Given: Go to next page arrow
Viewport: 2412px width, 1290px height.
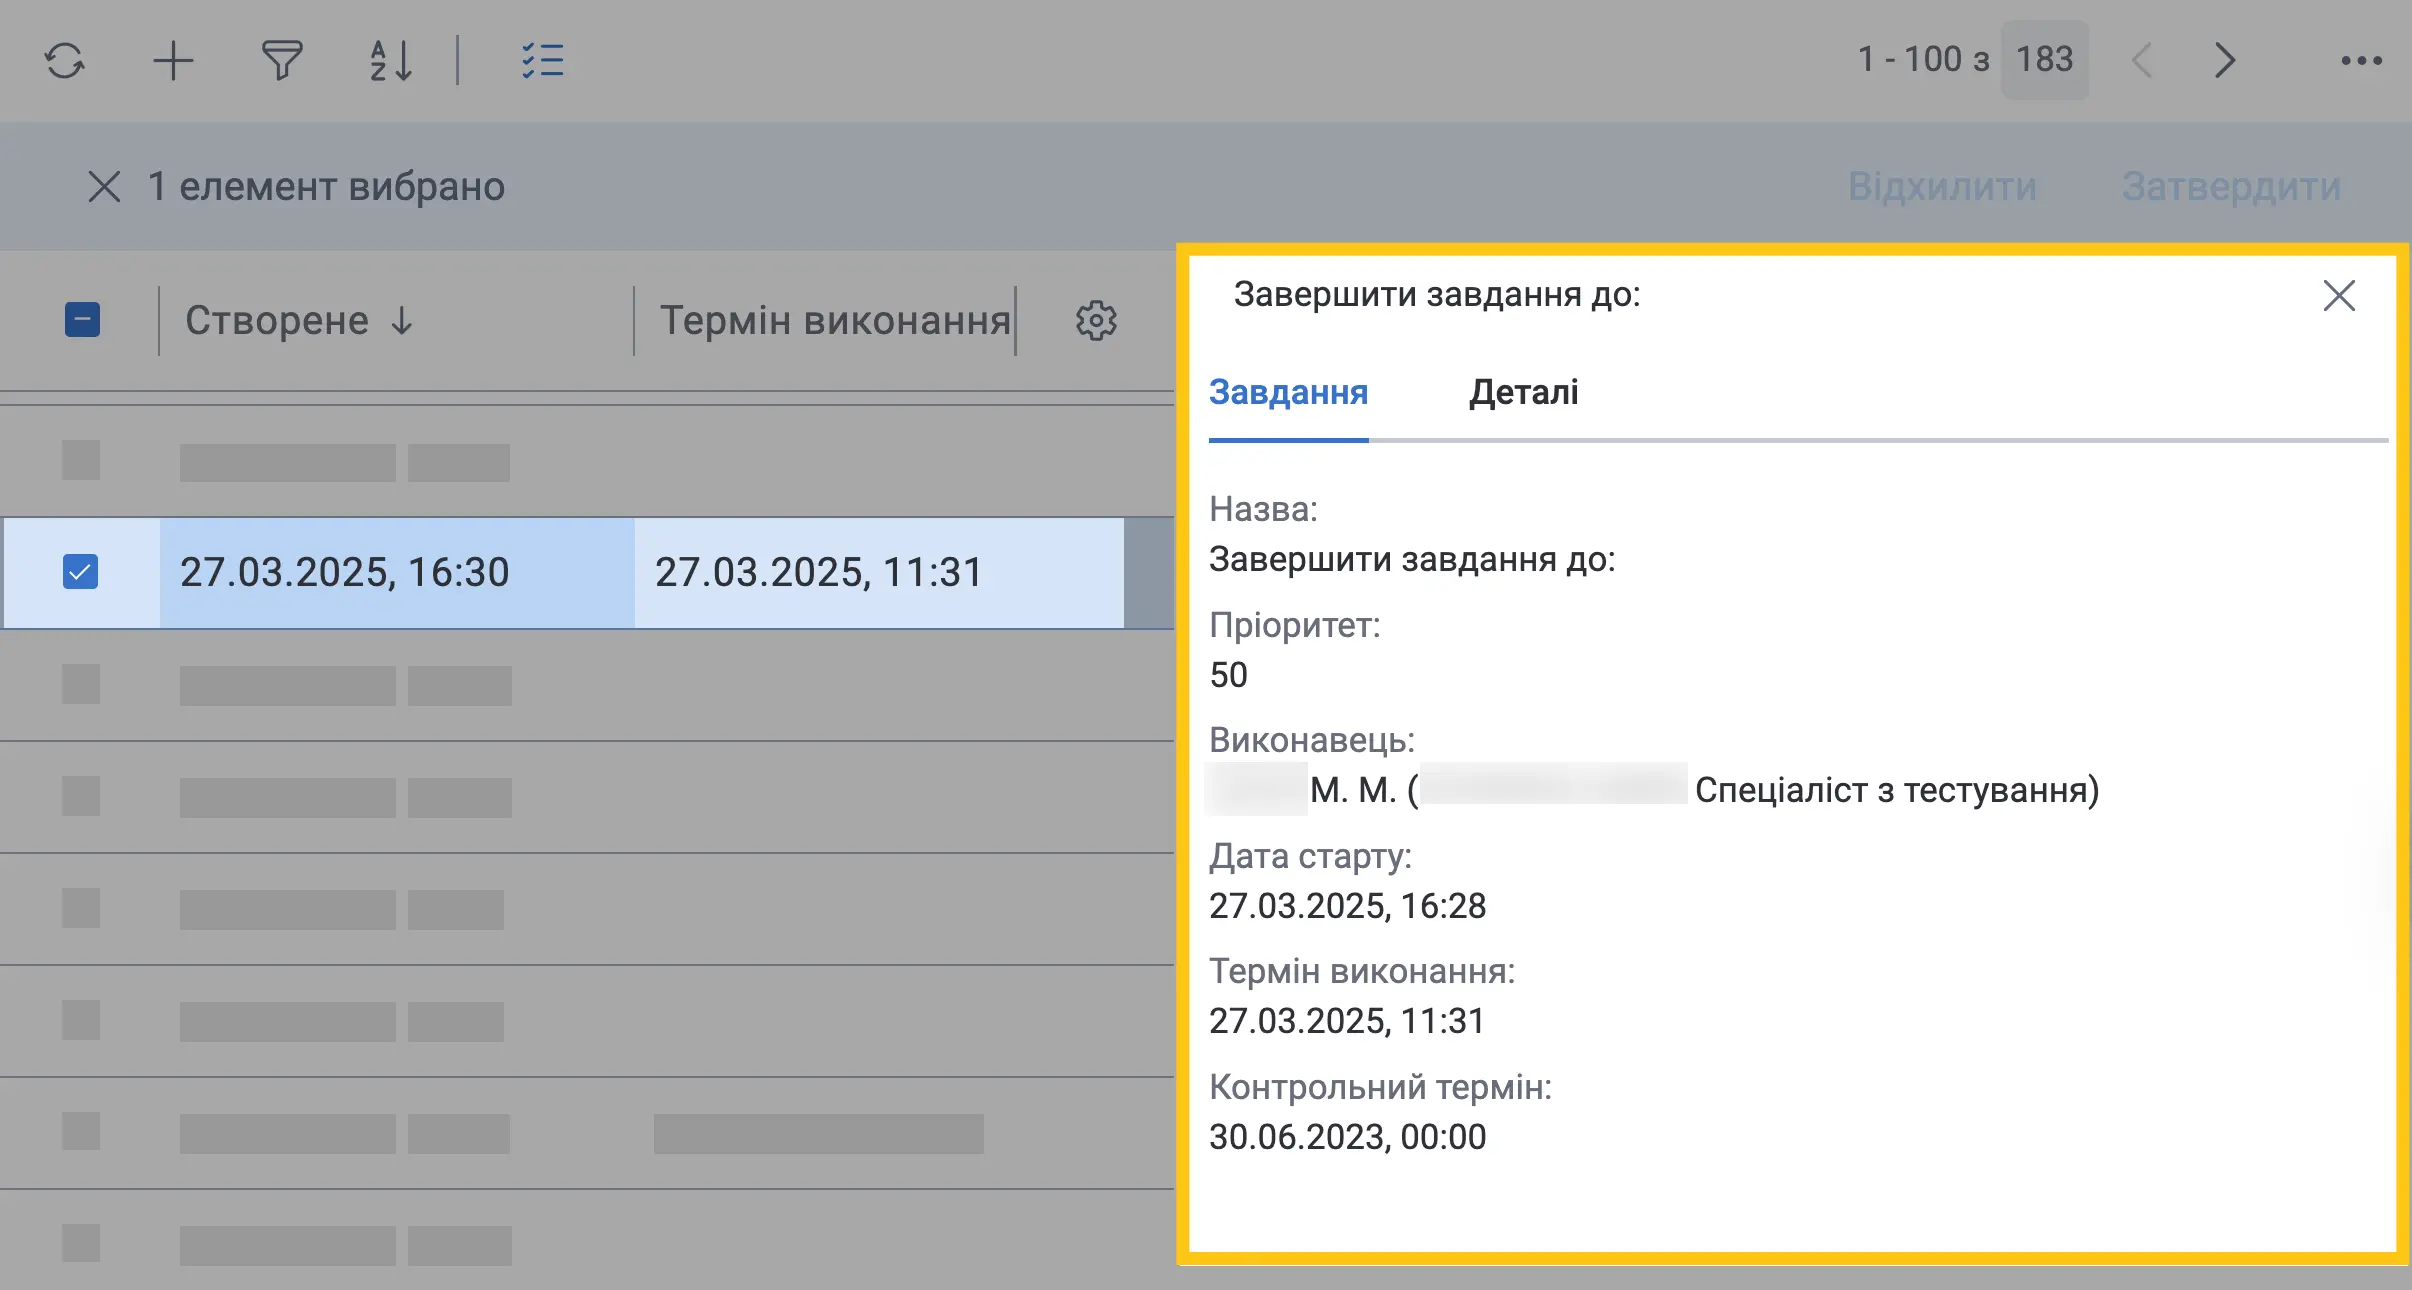Looking at the screenshot, I should 2225,60.
